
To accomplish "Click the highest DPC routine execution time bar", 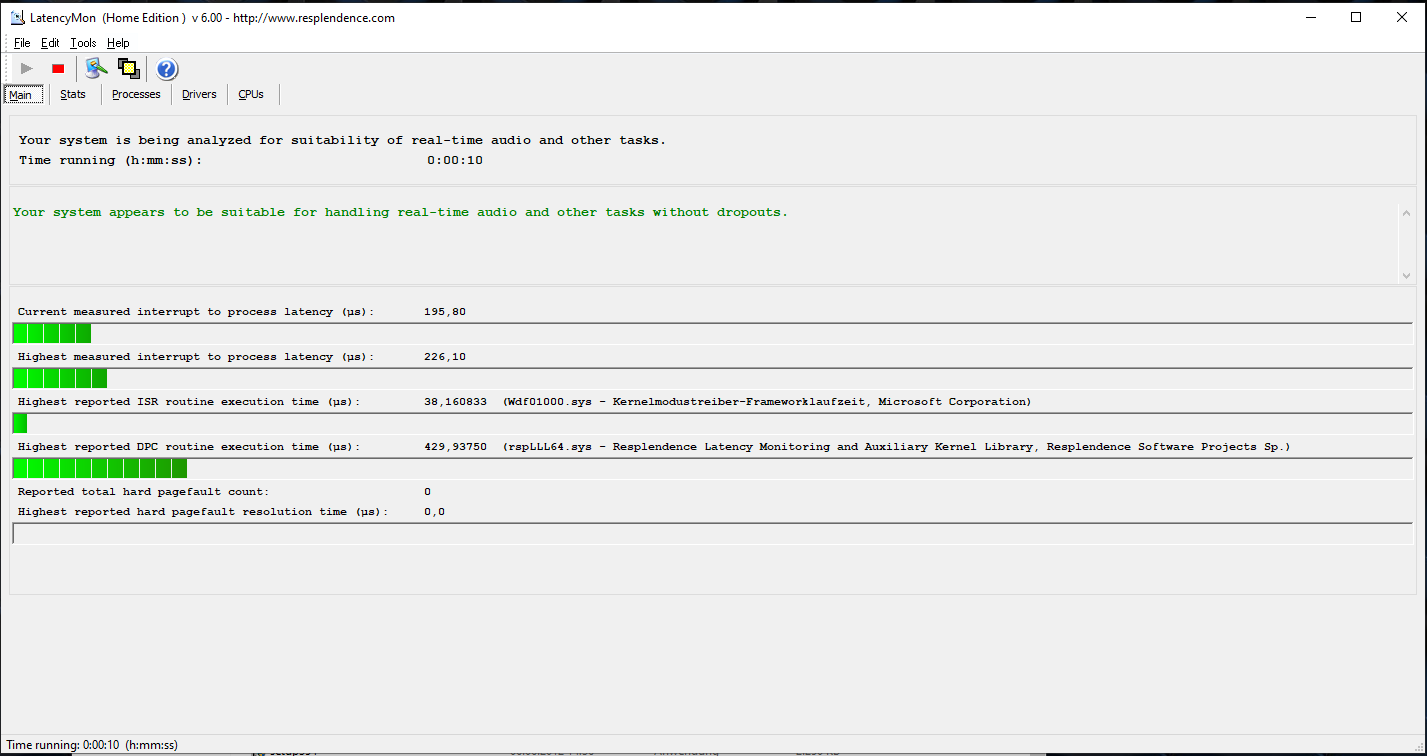I will tap(100, 469).
